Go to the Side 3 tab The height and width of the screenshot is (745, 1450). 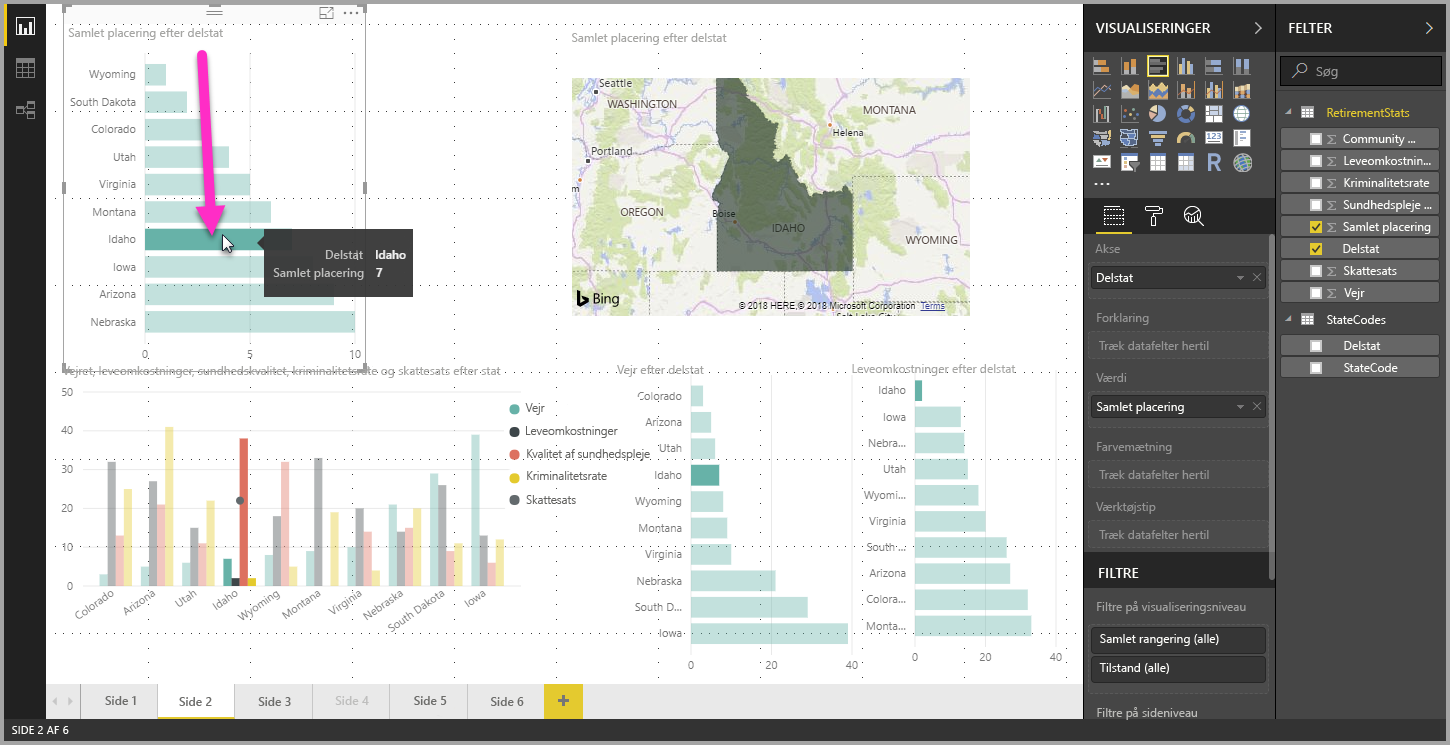pyautogui.click(x=274, y=701)
